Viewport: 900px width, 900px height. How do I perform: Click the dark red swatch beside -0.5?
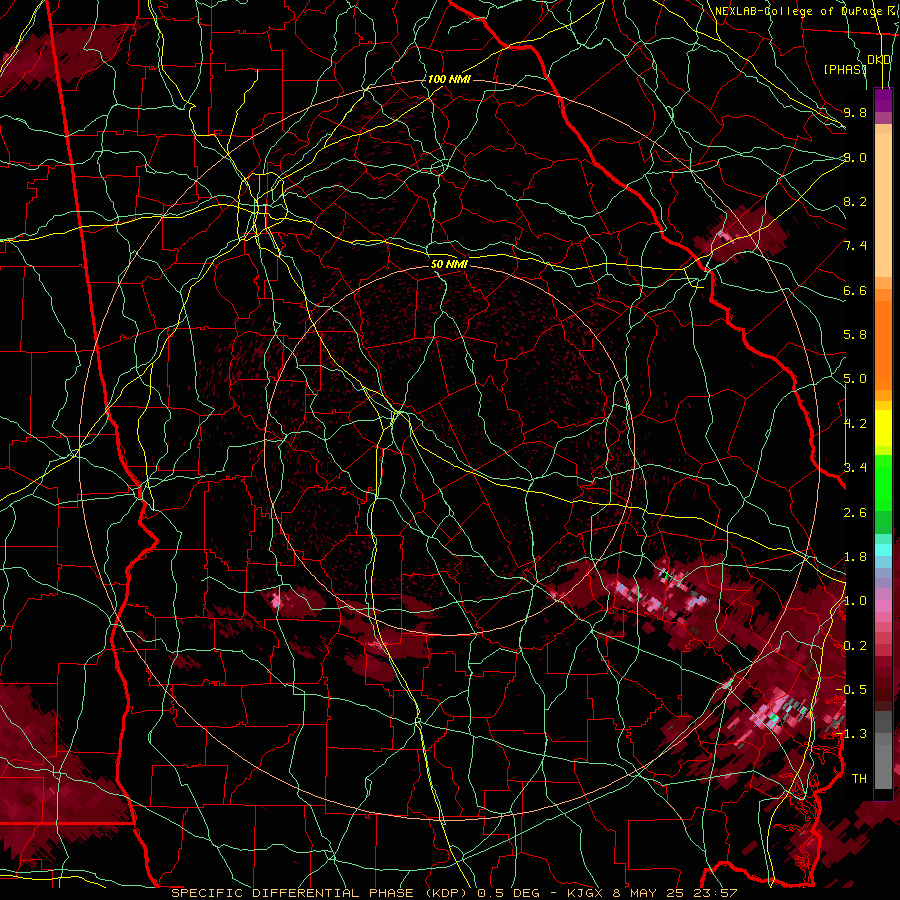click(883, 694)
